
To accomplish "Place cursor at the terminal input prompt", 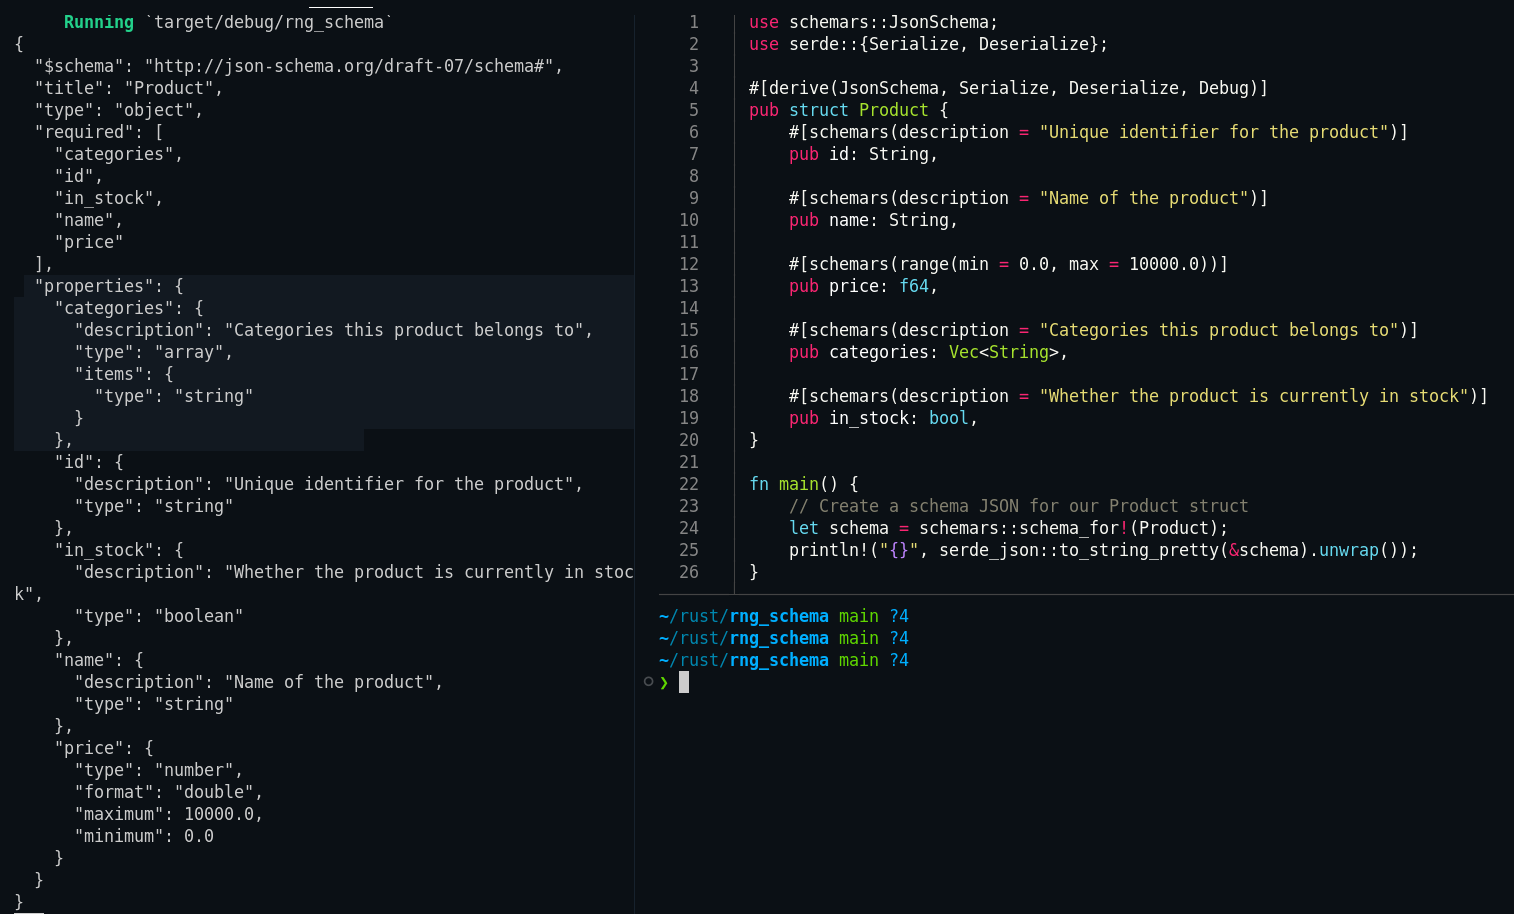I will tap(685, 682).
